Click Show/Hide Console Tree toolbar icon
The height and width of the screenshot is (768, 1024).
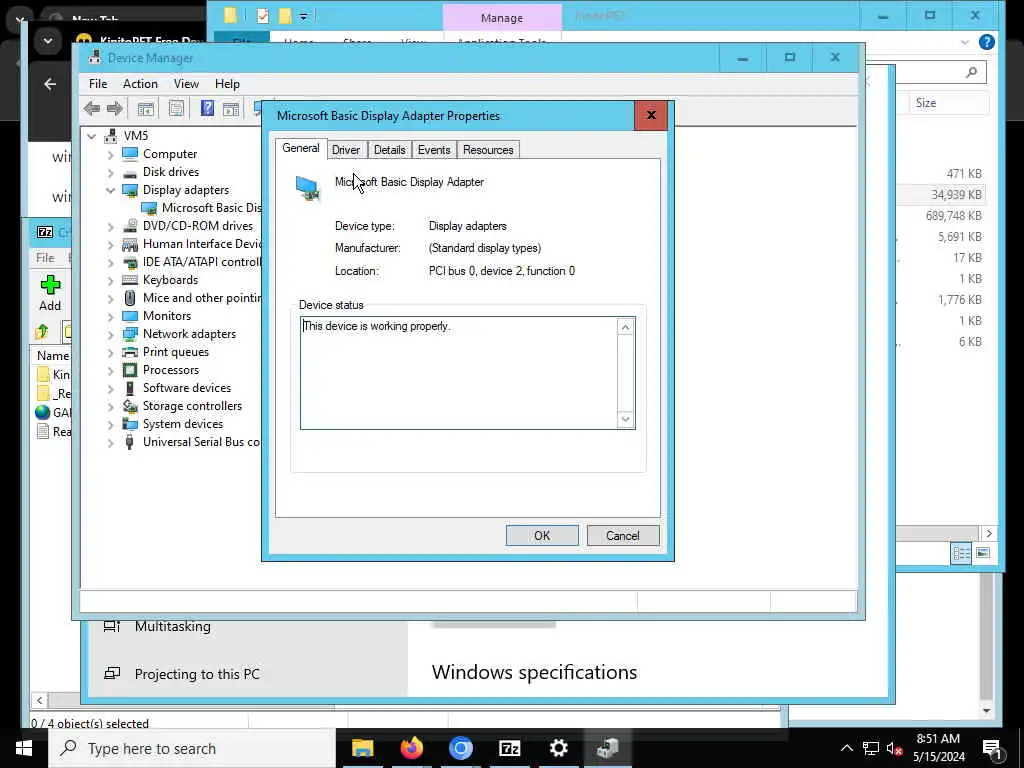point(146,108)
